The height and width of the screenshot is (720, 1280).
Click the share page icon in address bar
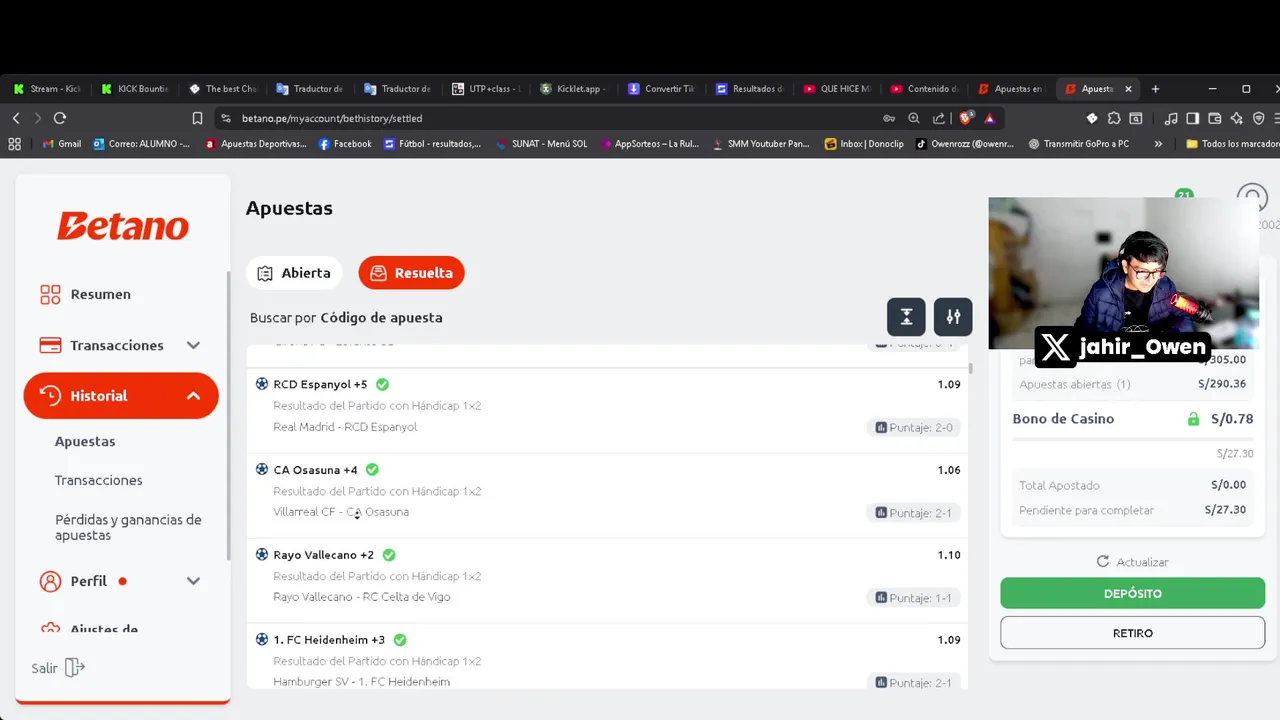click(x=939, y=118)
